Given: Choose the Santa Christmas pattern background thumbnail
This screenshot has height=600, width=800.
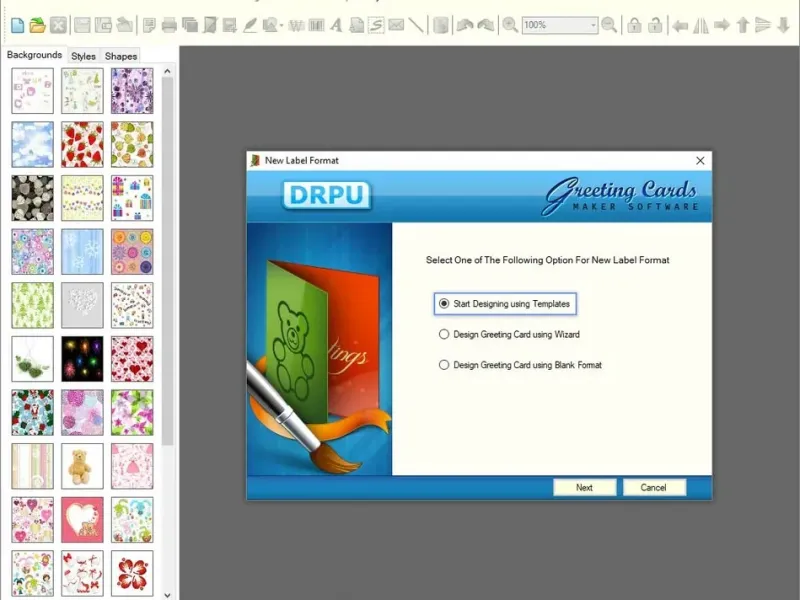Looking at the screenshot, I should click(x=32, y=412).
